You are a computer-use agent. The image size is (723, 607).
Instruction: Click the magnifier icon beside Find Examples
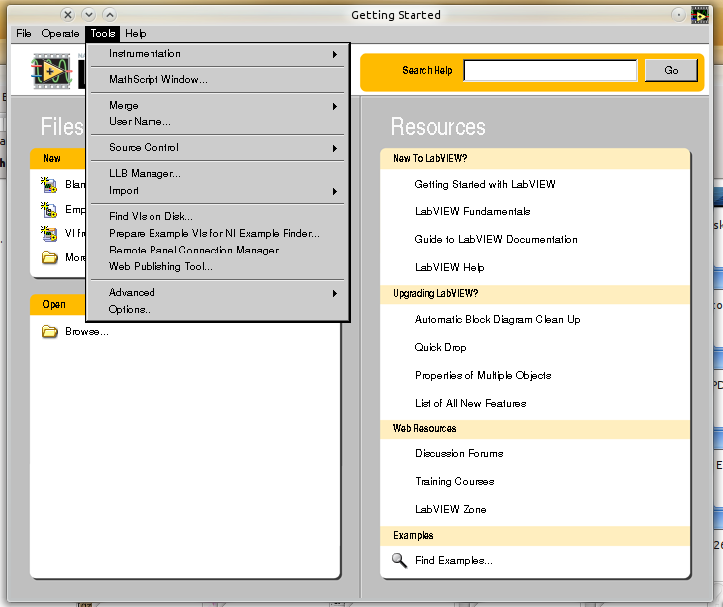[x=399, y=560]
